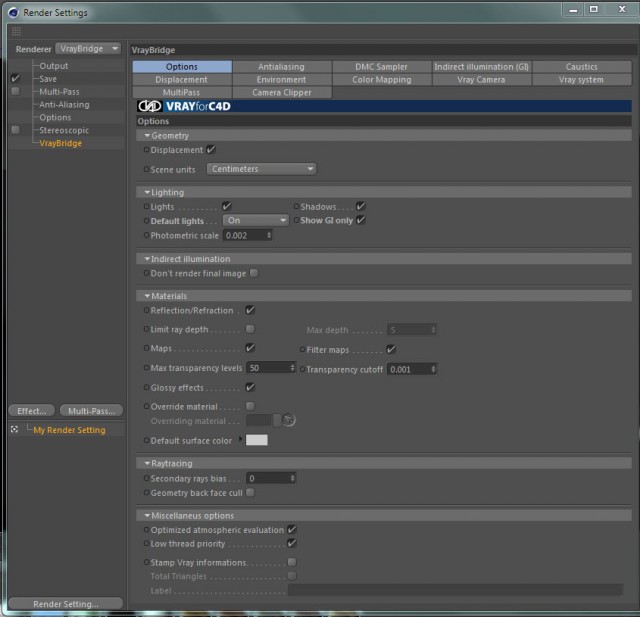Open the Color Mapping tab
Image resolution: width=640 pixels, height=617 pixels.
(x=382, y=80)
